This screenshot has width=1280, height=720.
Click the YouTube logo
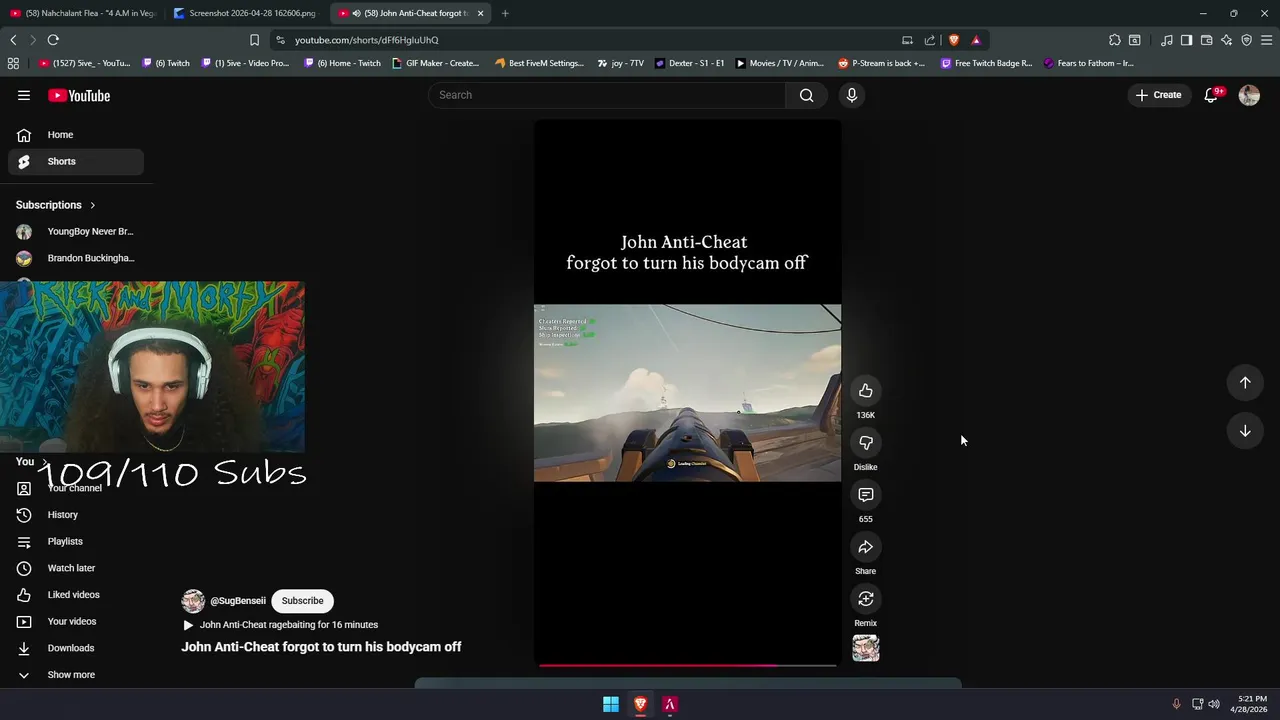point(79,95)
